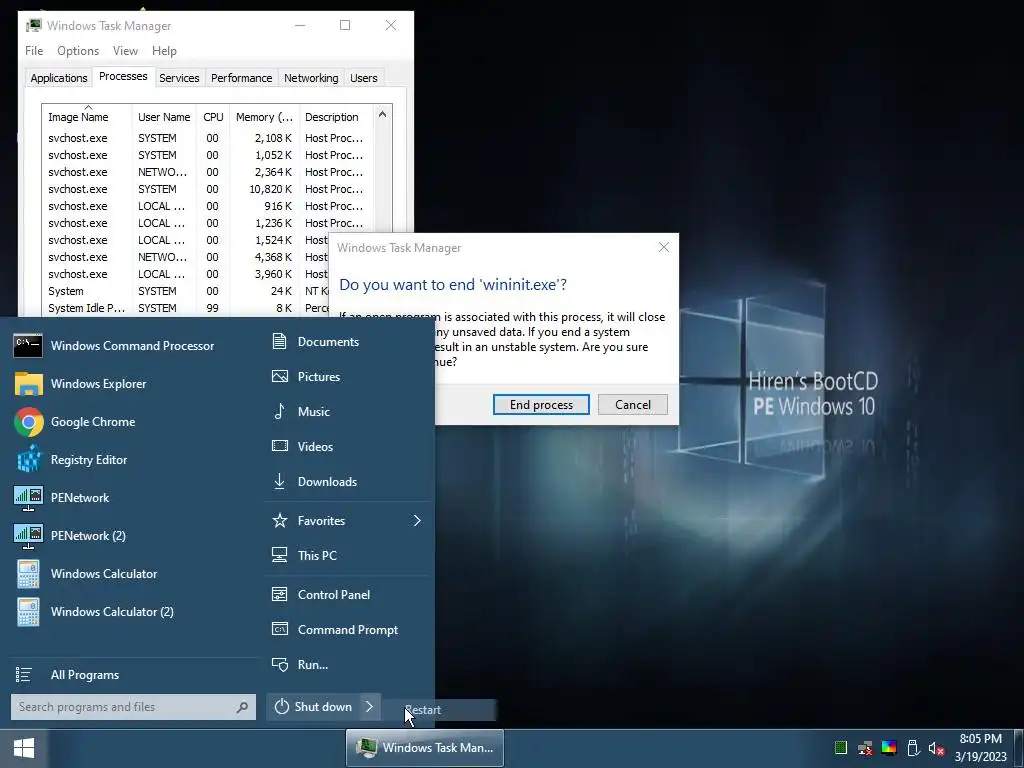Open Documents folder from Start menu
The image size is (1024, 768).
(348, 342)
